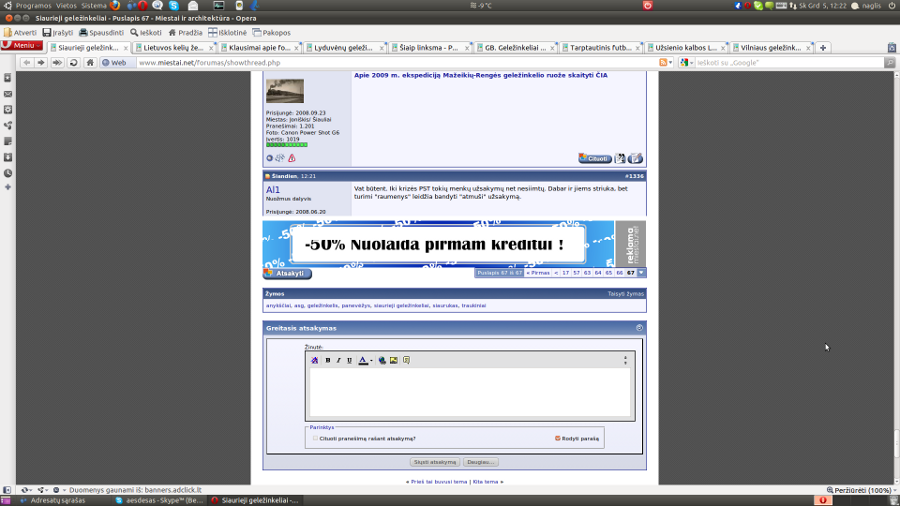Toggle Italic formatting in quick reply

coord(338,360)
